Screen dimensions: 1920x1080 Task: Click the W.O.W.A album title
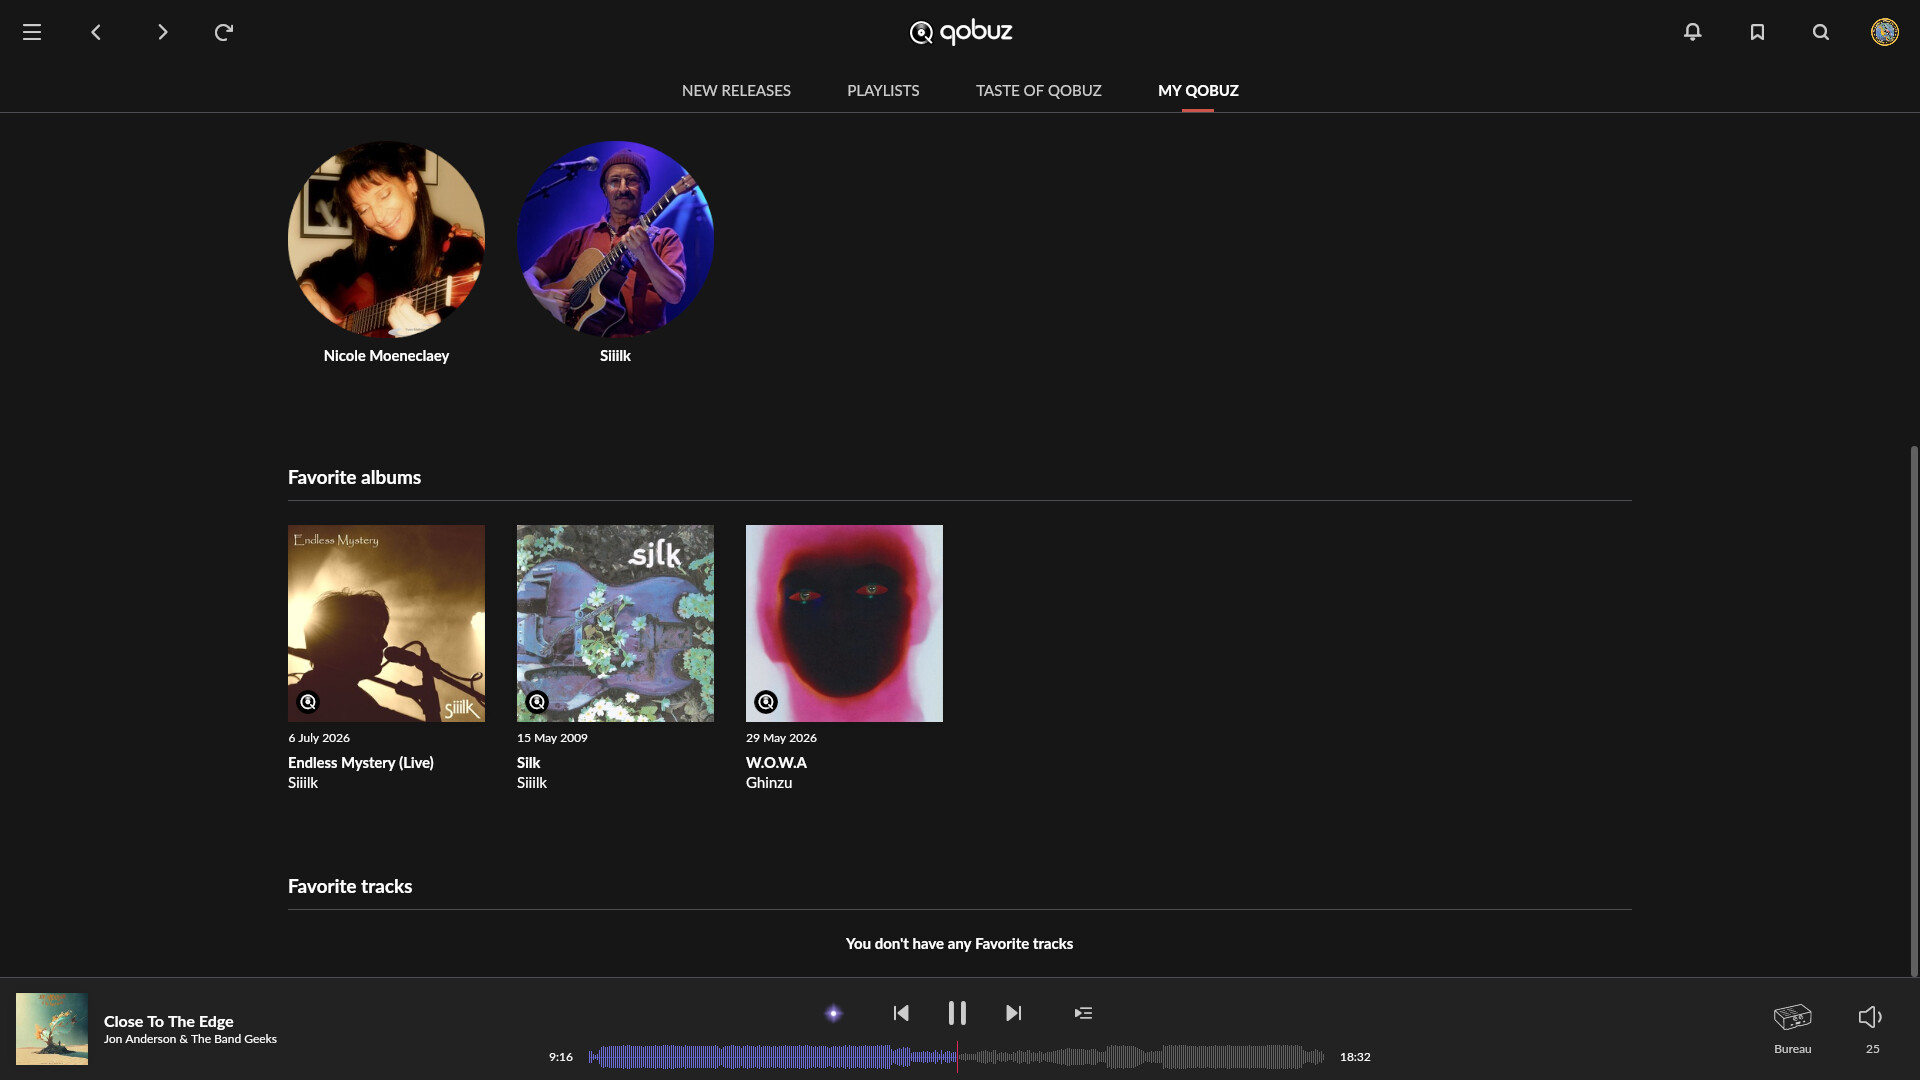tap(776, 762)
